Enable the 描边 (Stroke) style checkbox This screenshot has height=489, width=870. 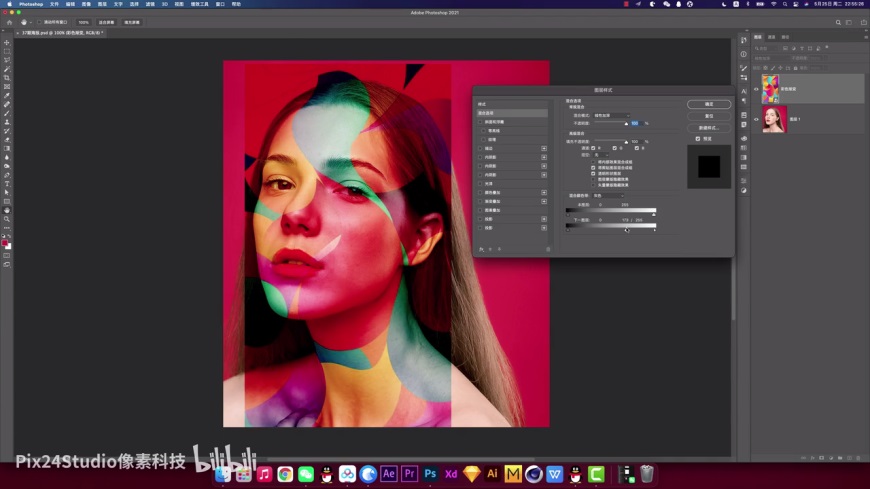click(480, 148)
